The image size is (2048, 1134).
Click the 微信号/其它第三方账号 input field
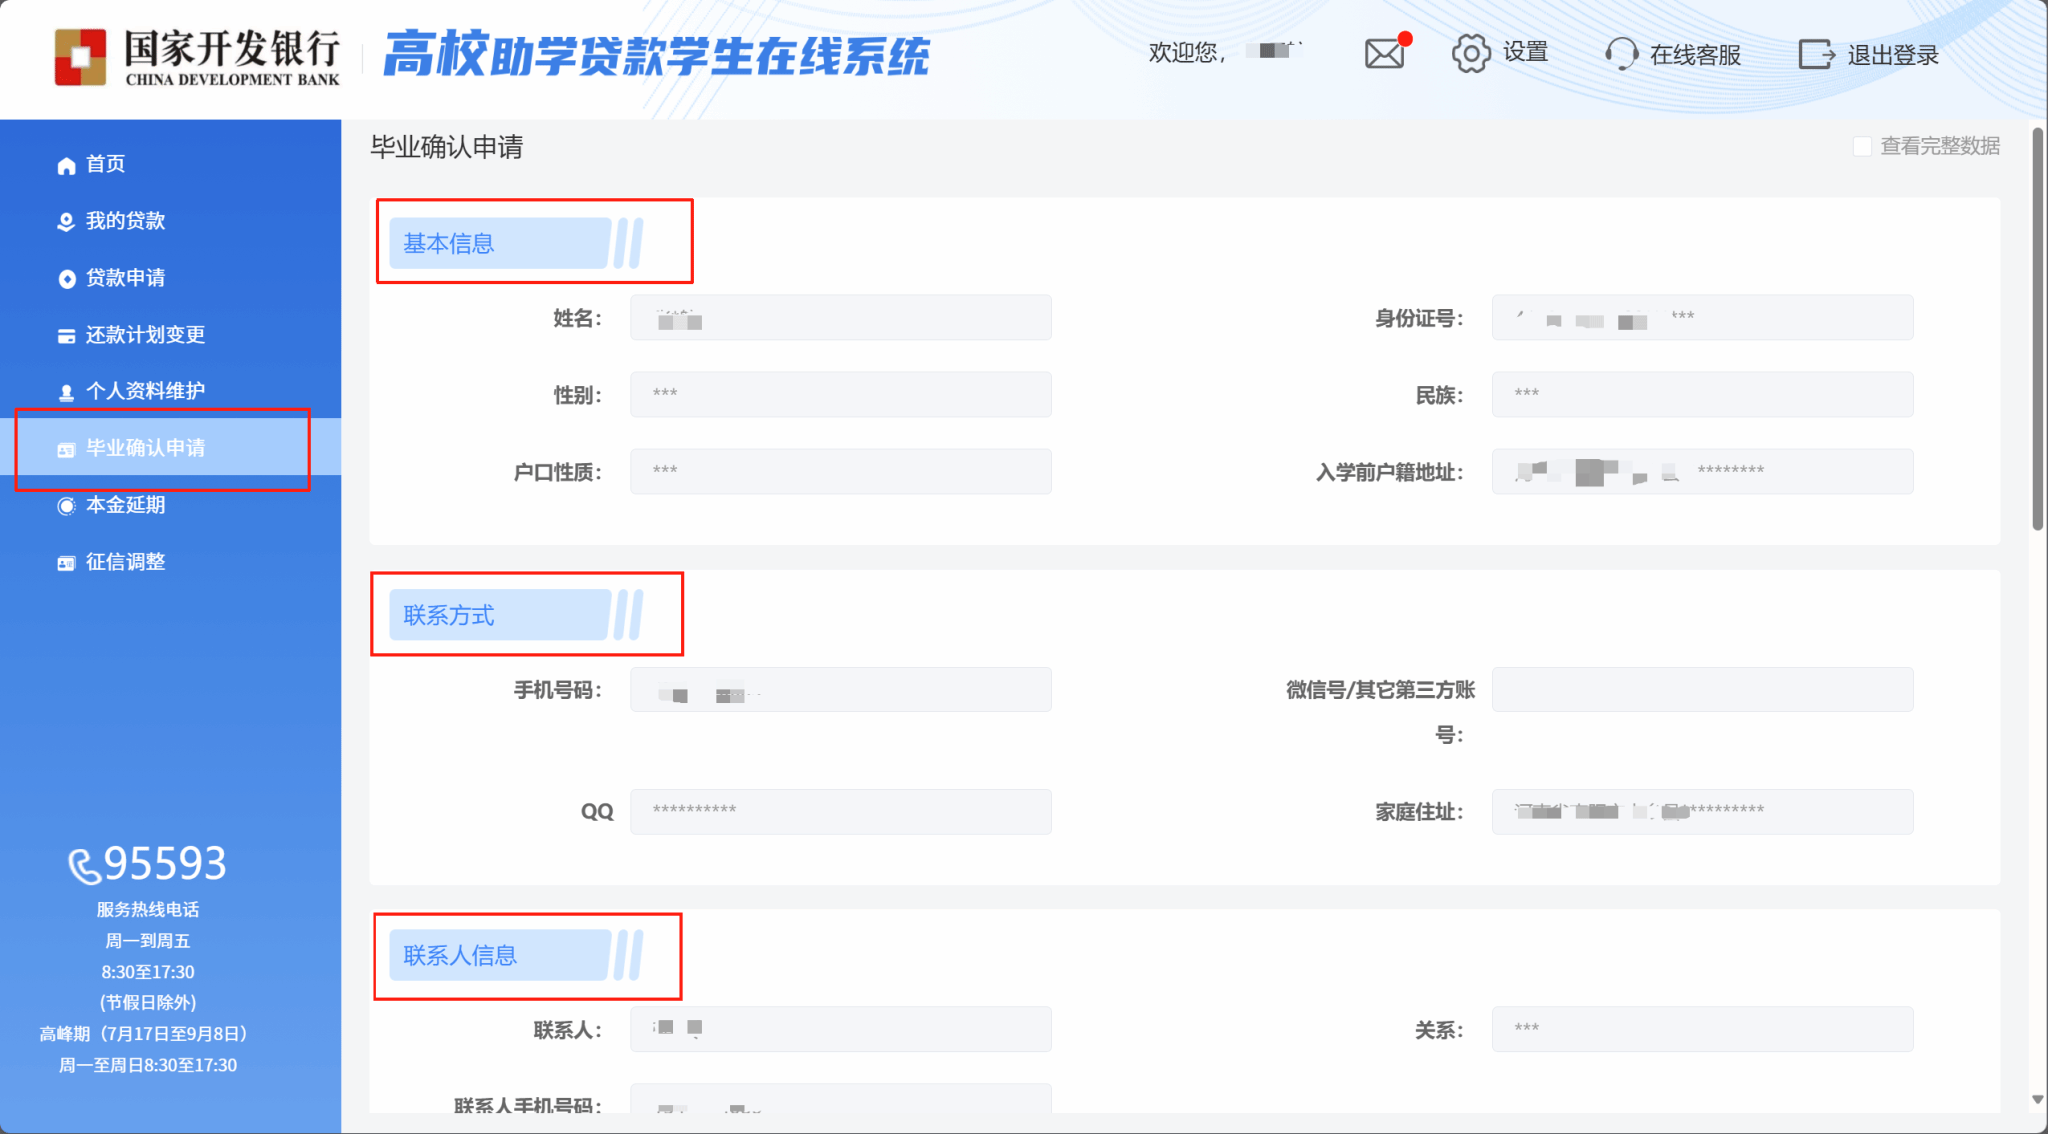coord(1702,690)
